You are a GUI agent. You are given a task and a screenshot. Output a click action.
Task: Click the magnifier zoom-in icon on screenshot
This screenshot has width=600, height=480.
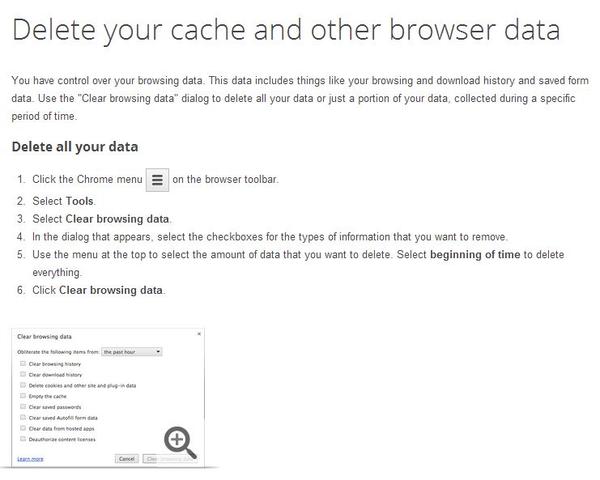click(x=179, y=440)
